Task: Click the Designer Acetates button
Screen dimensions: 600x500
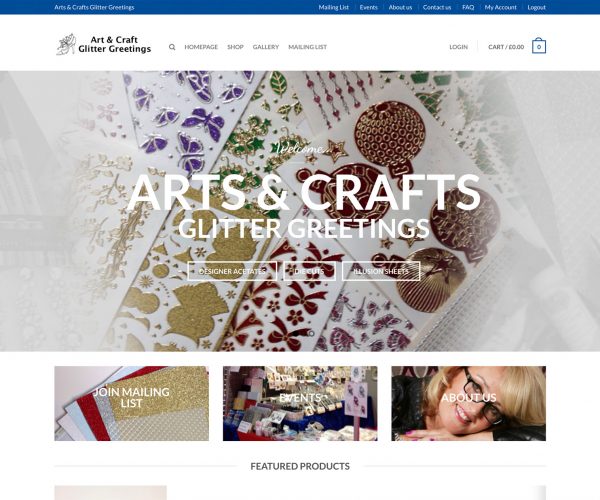Action: click(232, 271)
